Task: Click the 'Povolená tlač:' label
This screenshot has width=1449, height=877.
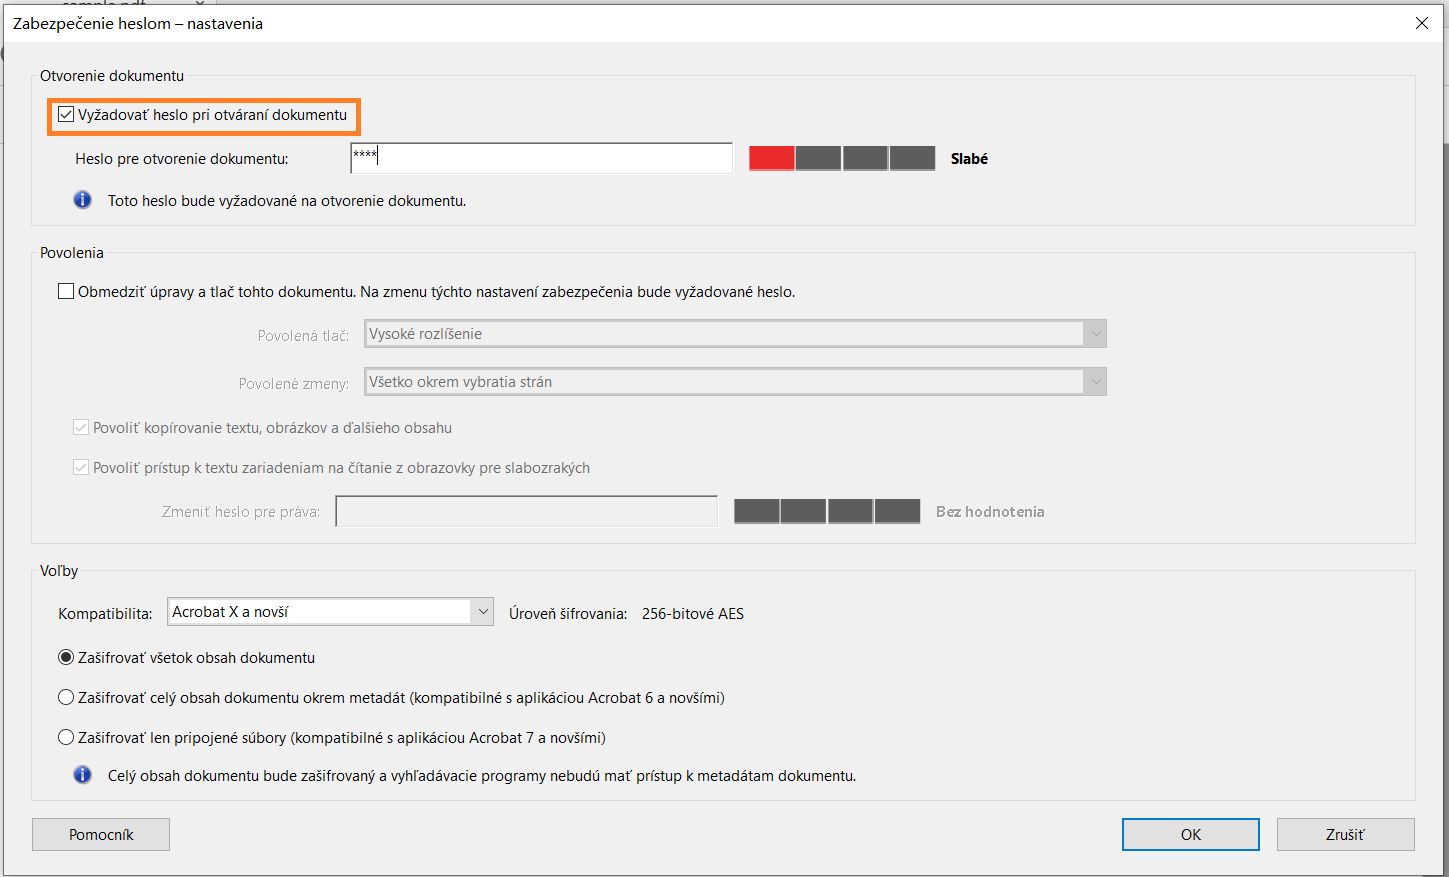Action: pyautogui.click(x=303, y=336)
